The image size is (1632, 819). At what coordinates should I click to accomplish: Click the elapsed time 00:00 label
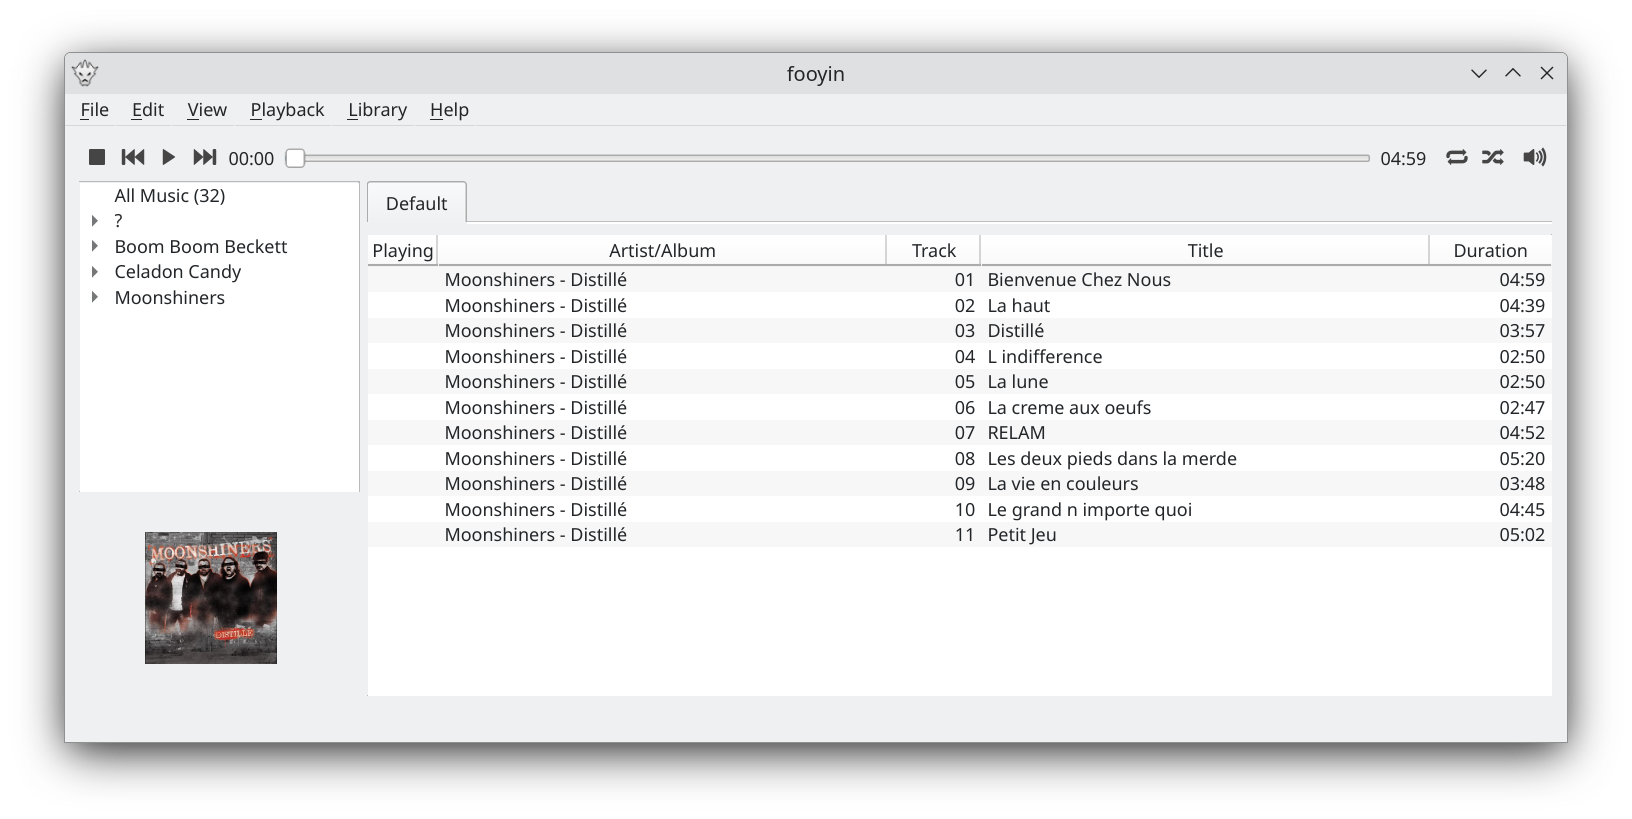[x=251, y=159]
